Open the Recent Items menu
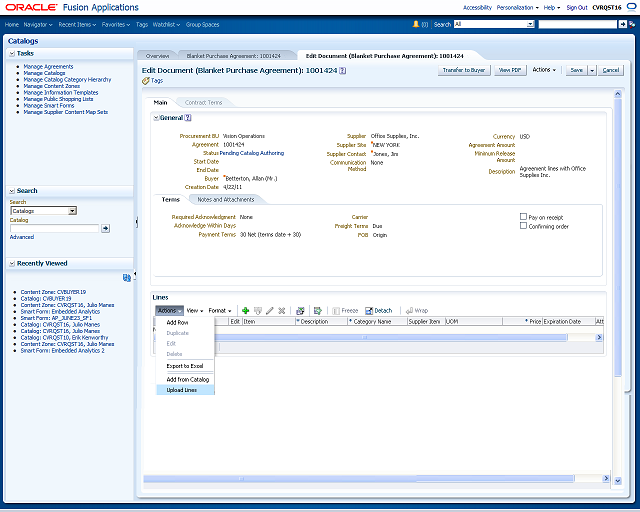 coord(77,24)
